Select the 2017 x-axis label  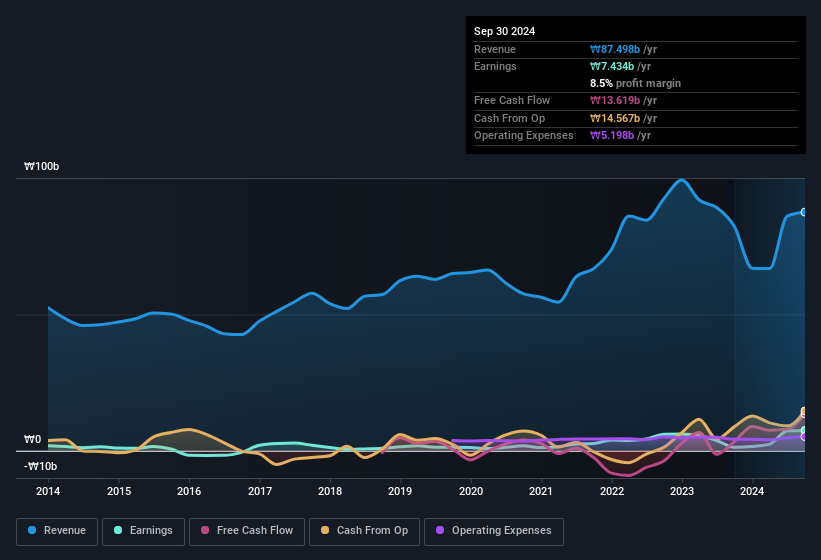260,491
